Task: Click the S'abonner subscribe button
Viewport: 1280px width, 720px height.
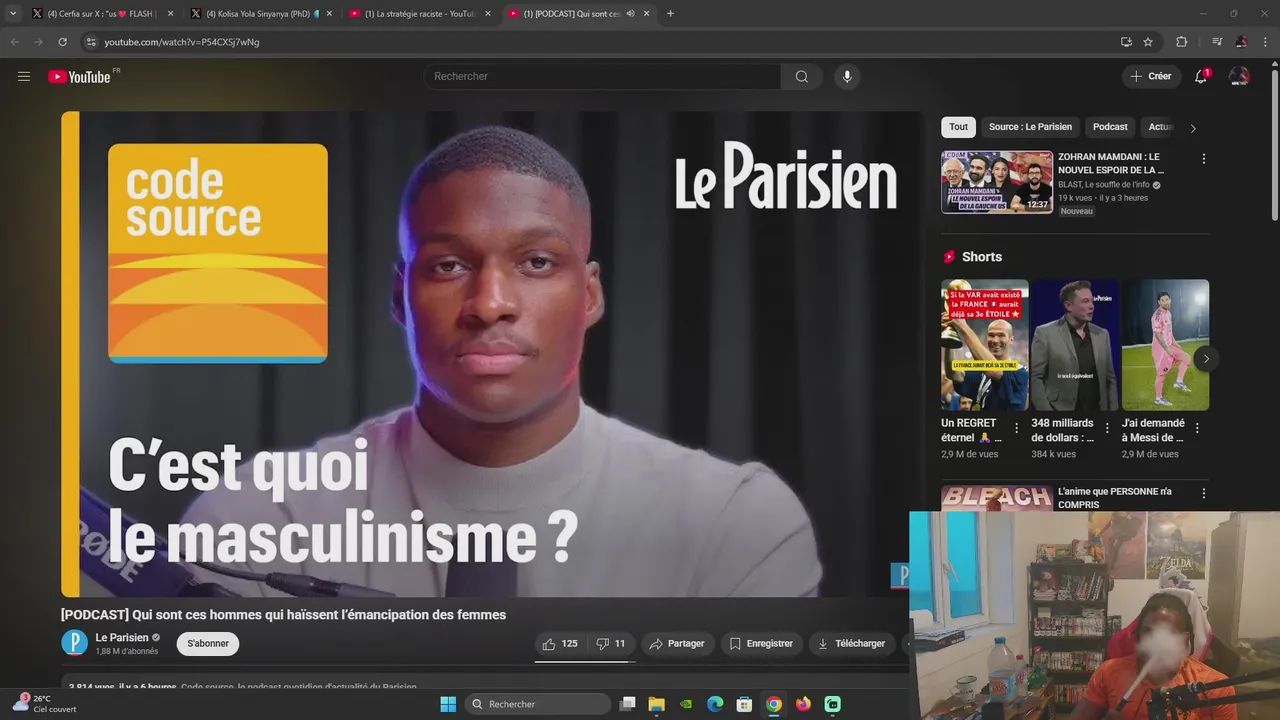Action: coord(208,644)
